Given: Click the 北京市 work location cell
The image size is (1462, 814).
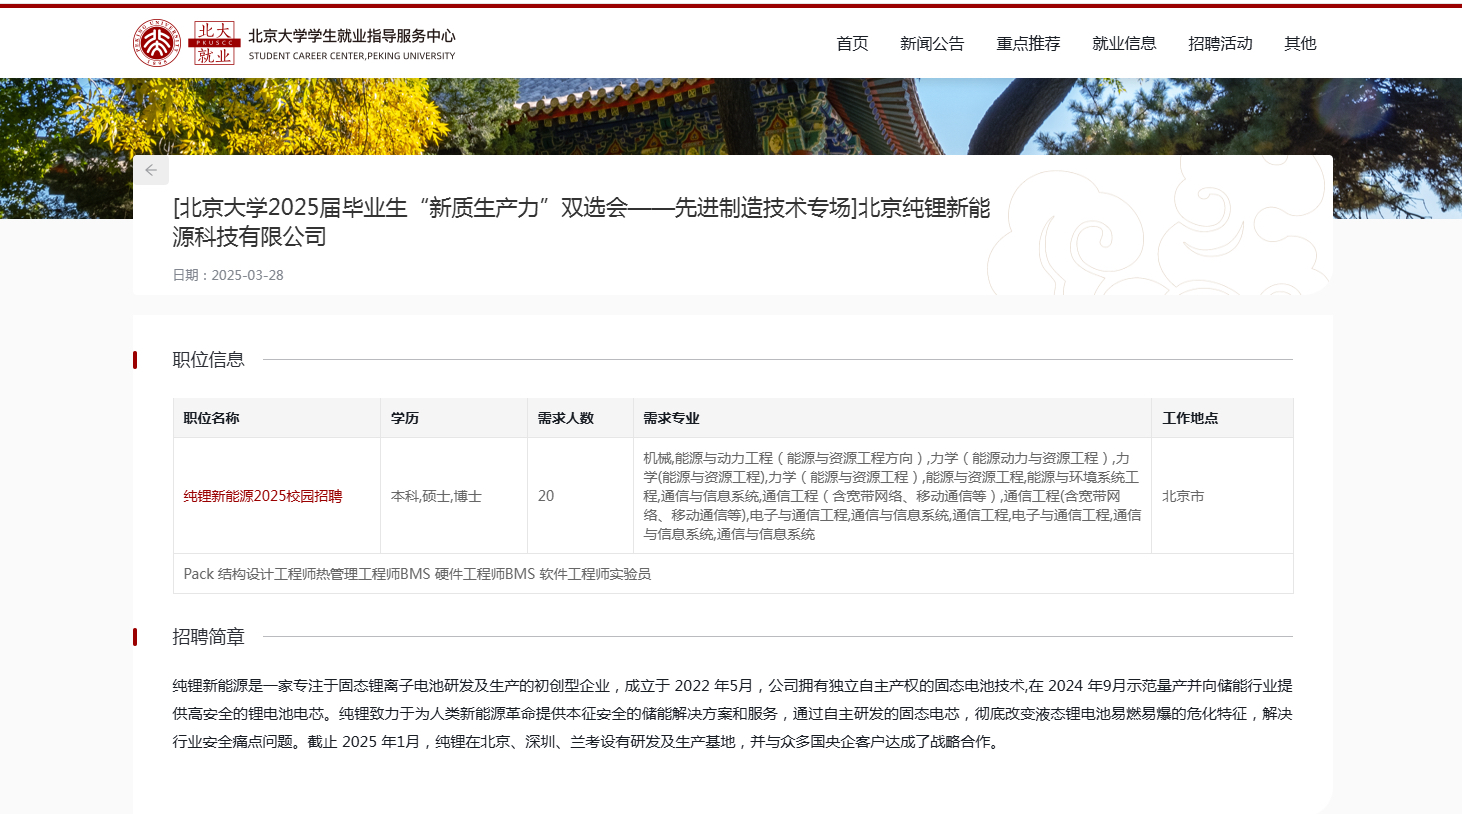Looking at the screenshot, I should (x=1222, y=496).
